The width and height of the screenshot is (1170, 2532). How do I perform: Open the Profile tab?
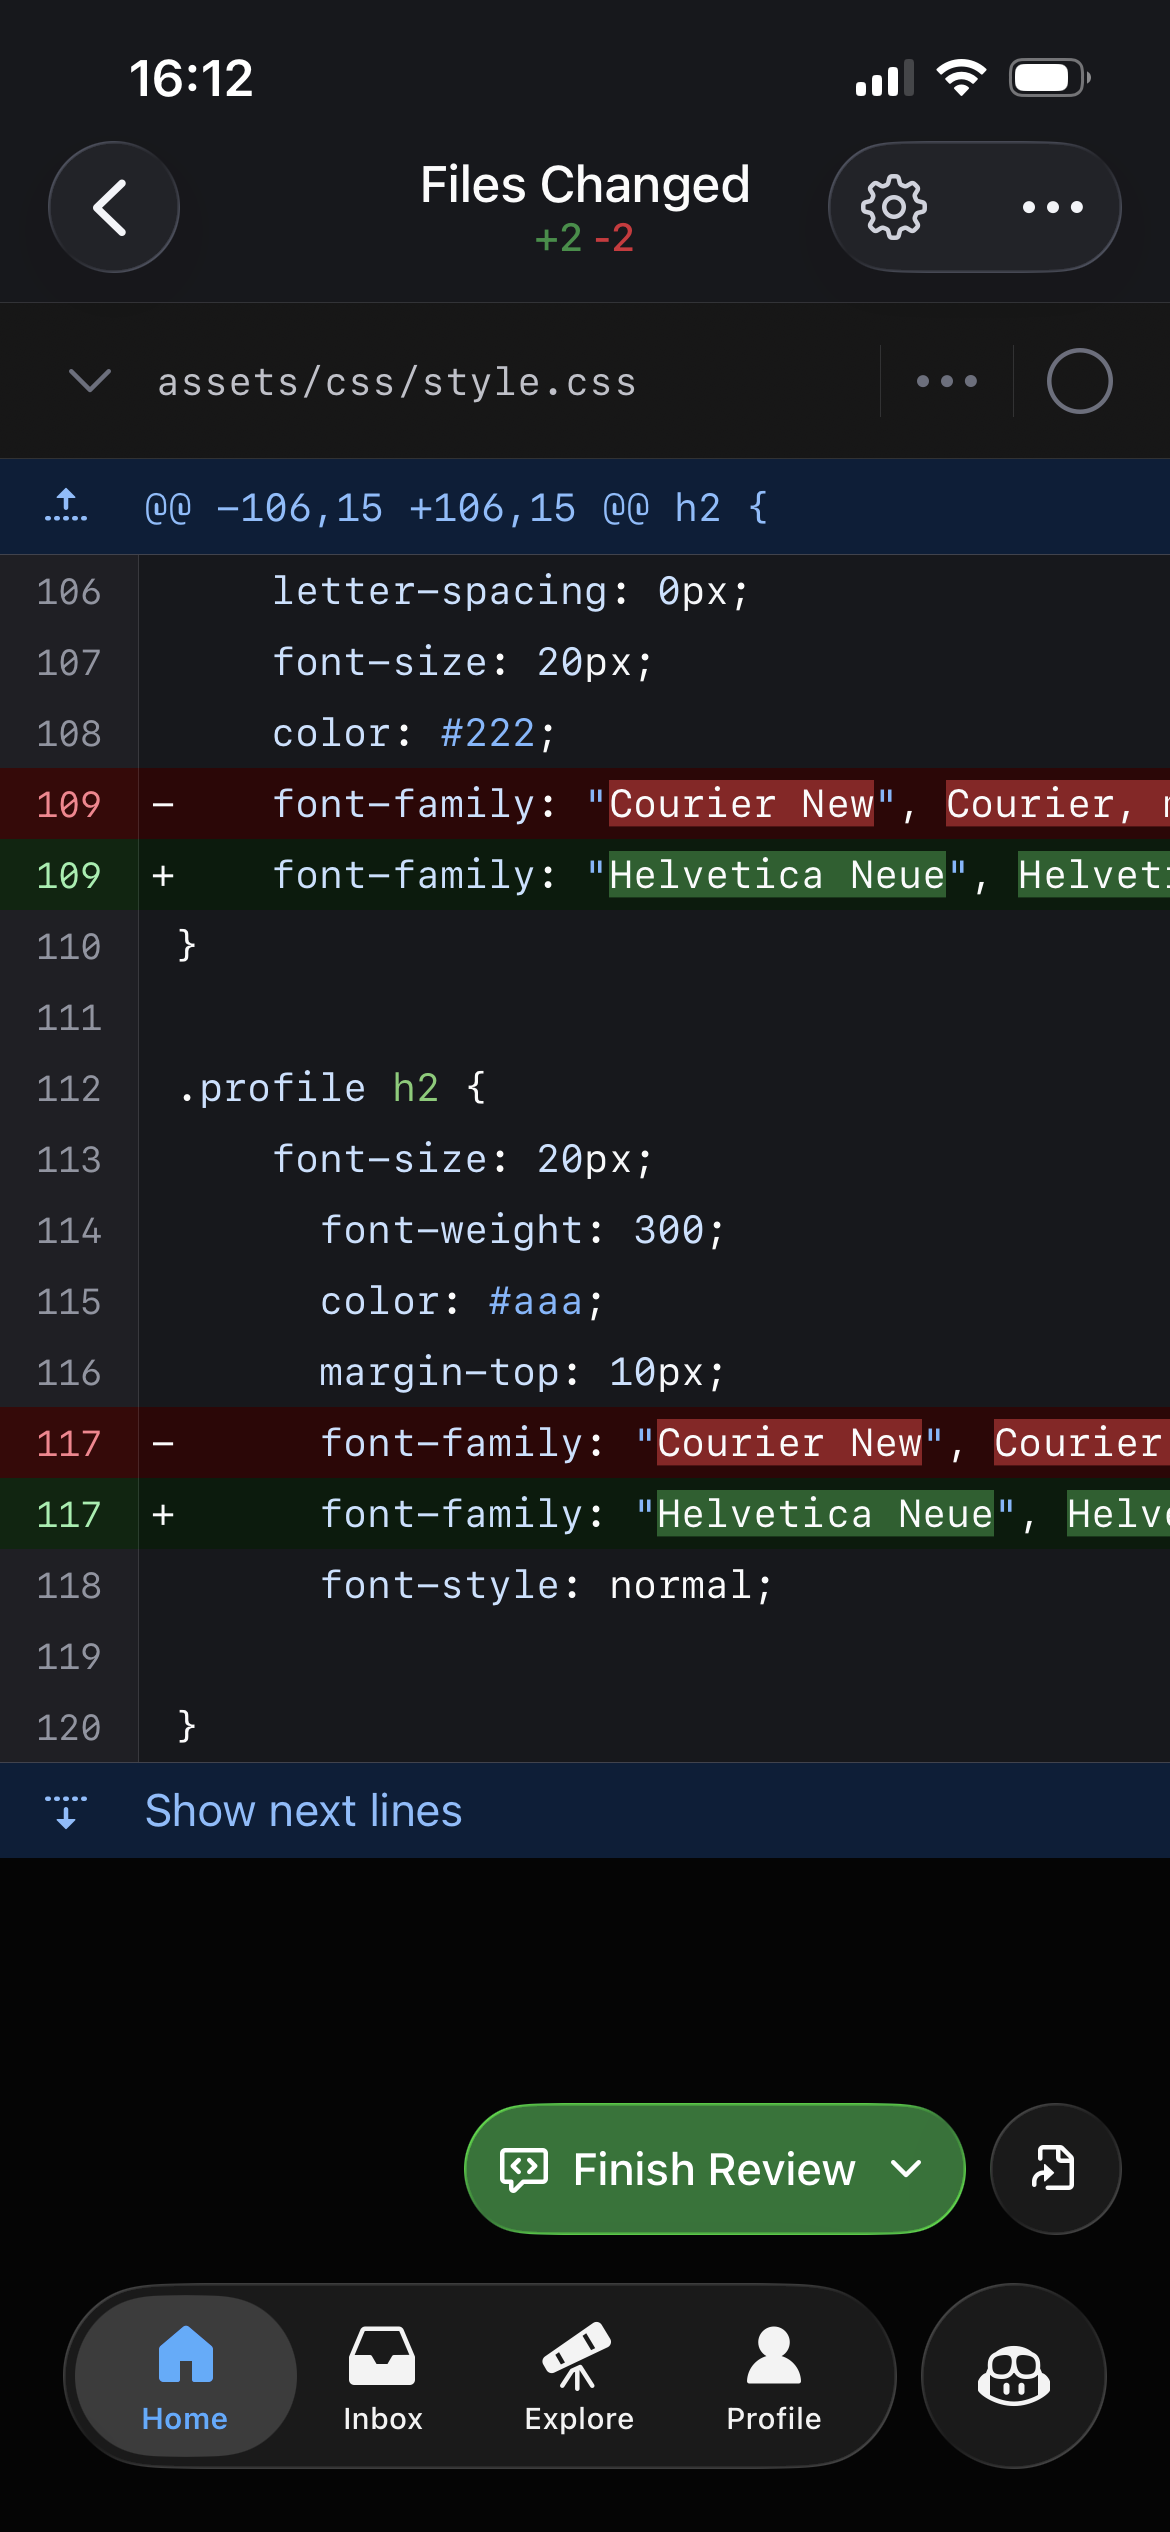(x=773, y=2376)
